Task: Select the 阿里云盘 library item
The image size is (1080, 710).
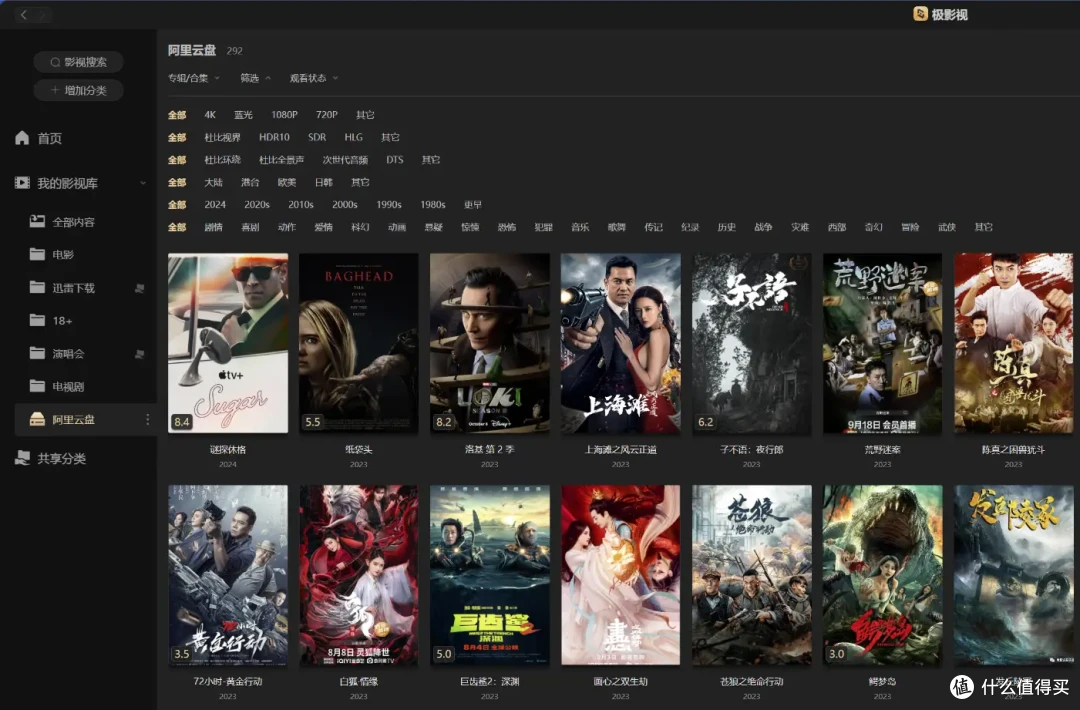Action: coord(85,419)
